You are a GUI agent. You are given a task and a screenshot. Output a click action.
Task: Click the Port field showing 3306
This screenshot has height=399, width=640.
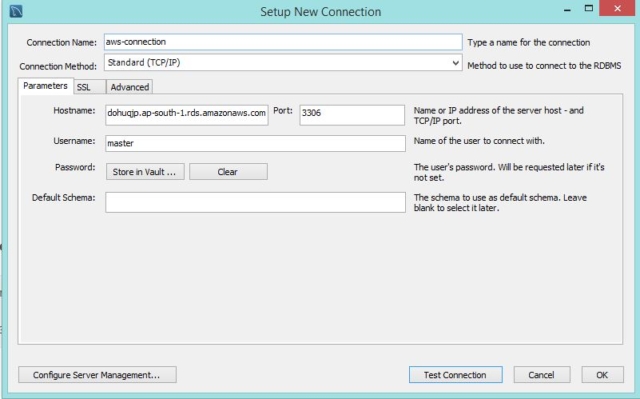(x=352, y=115)
